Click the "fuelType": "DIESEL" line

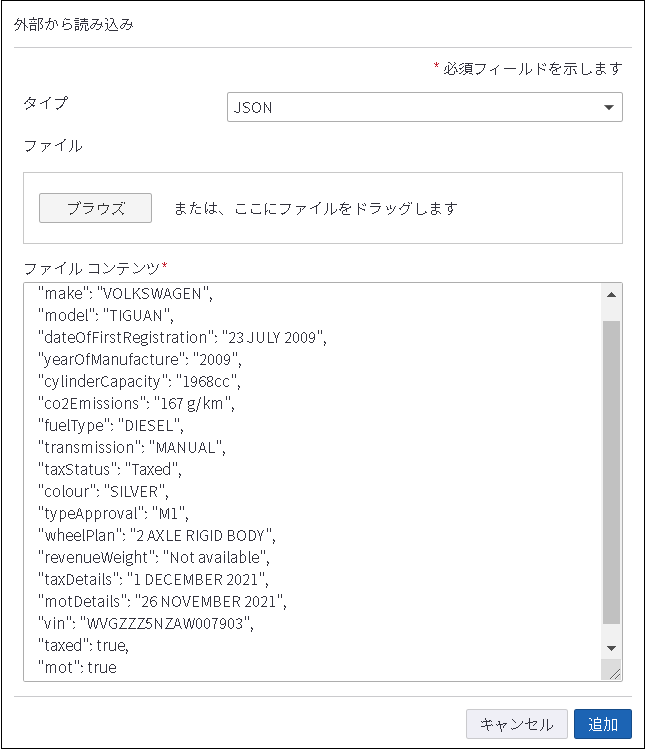click(x=111, y=425)
